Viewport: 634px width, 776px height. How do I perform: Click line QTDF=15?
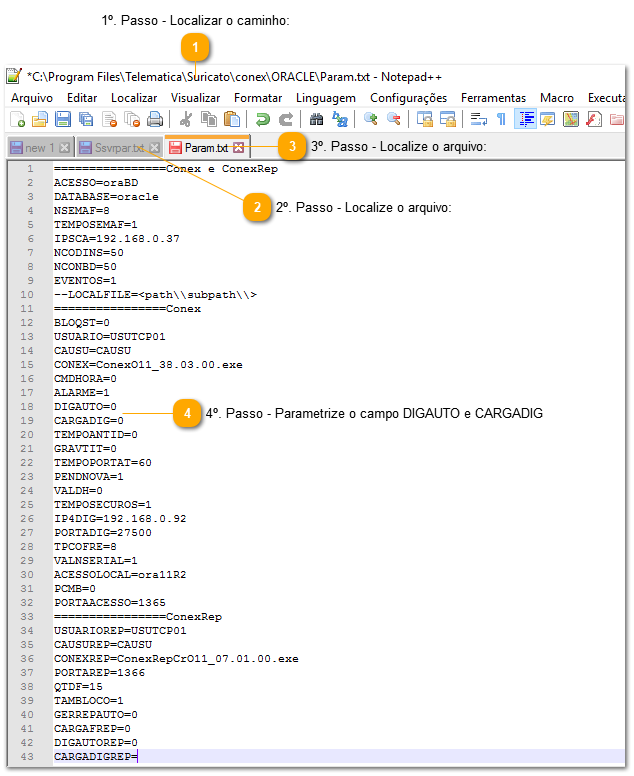pyautogui.click(x=78, y=687)
